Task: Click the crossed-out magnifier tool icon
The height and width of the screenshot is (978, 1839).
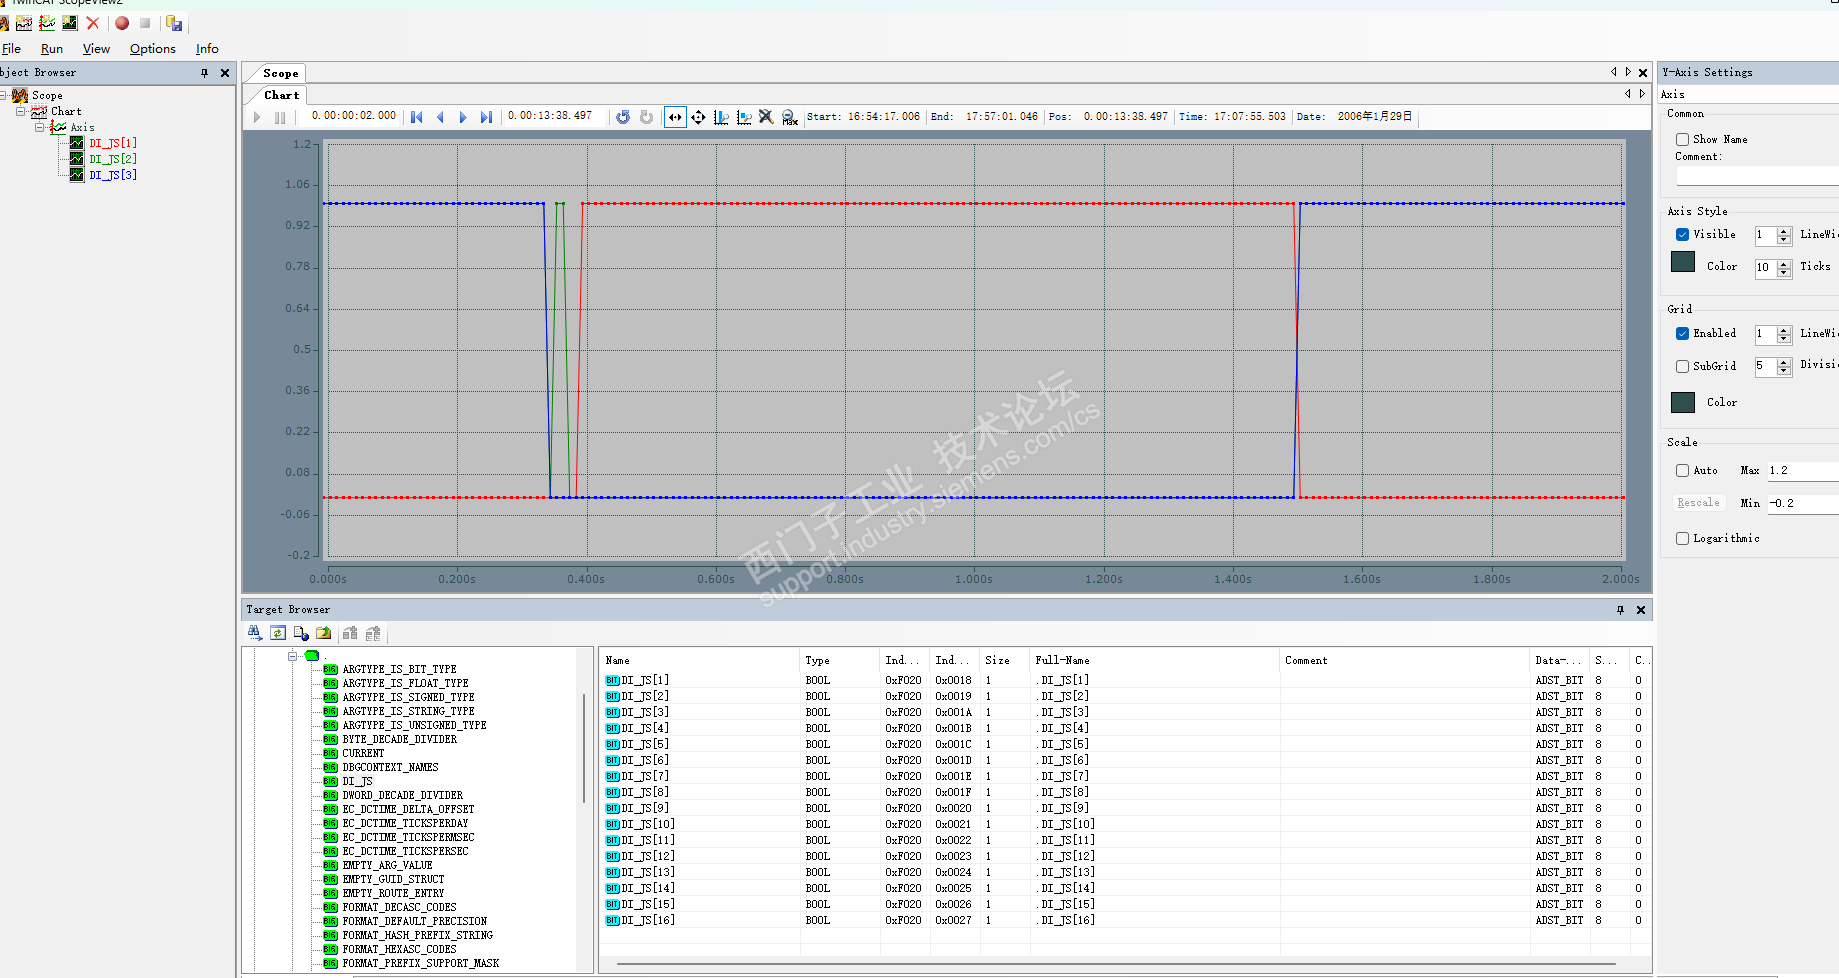Action: tap(766, 117)
